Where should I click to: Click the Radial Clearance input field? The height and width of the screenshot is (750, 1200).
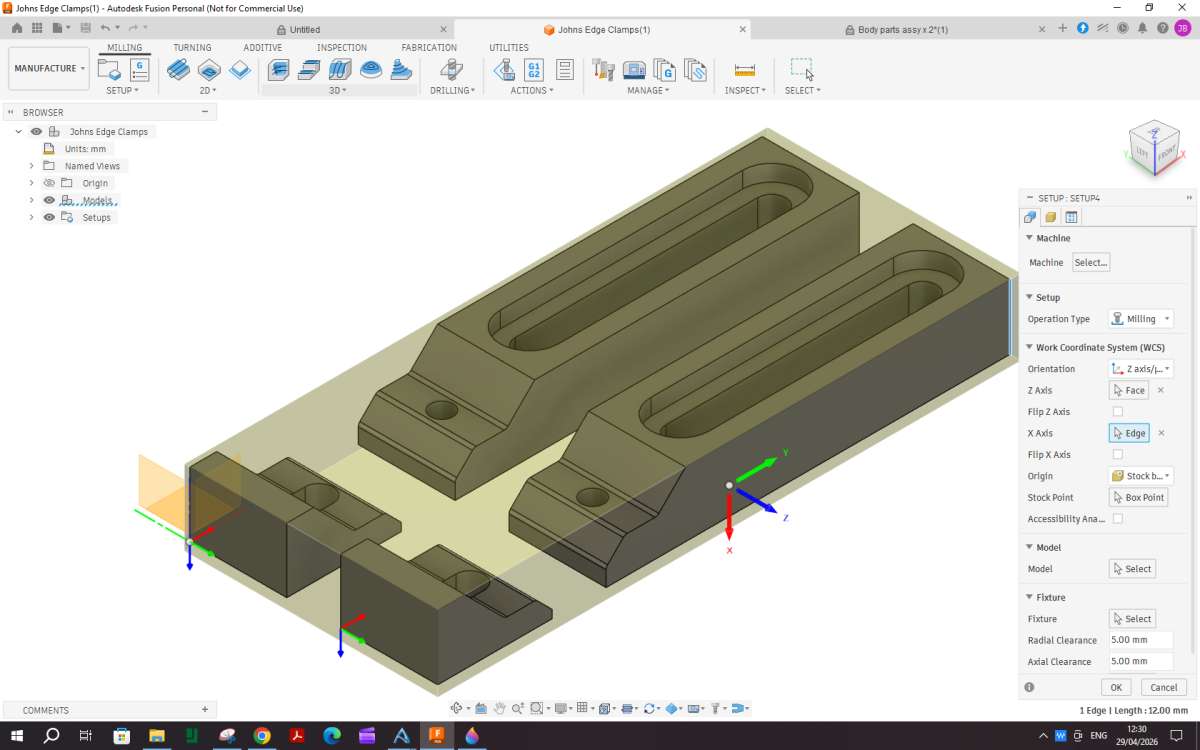[x=1140, y=640]
